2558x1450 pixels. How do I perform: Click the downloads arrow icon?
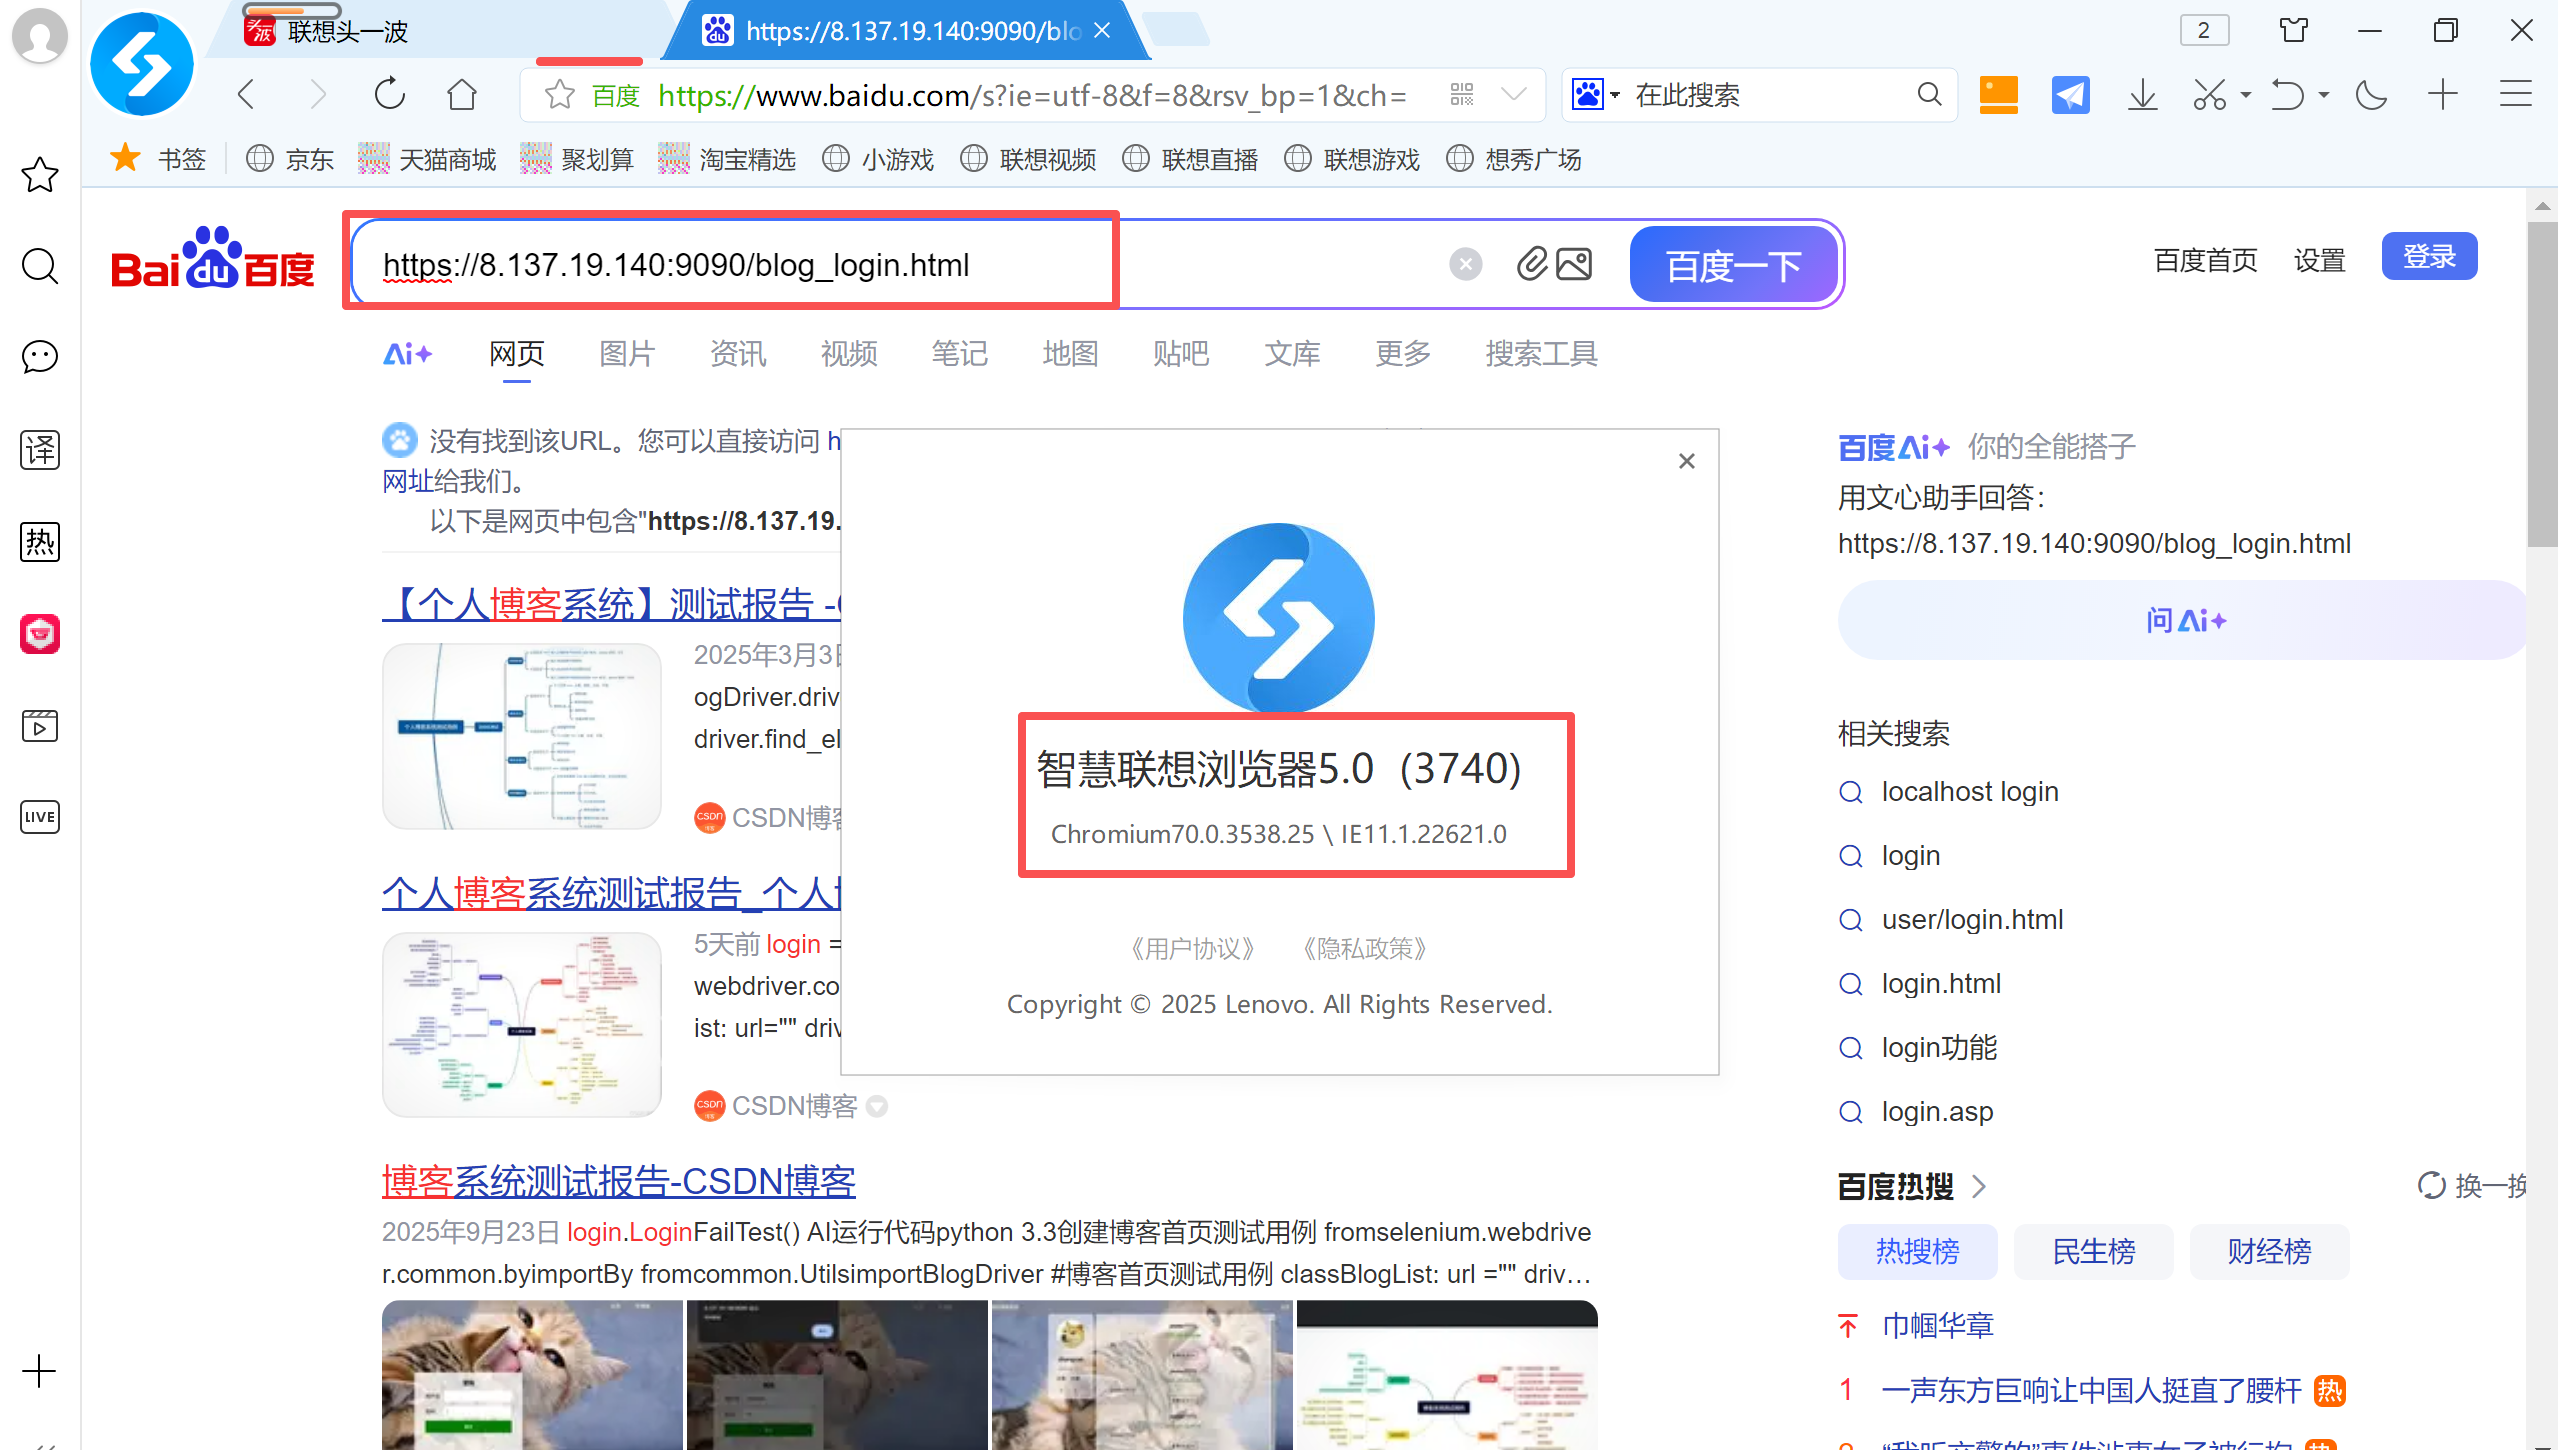2142,95
